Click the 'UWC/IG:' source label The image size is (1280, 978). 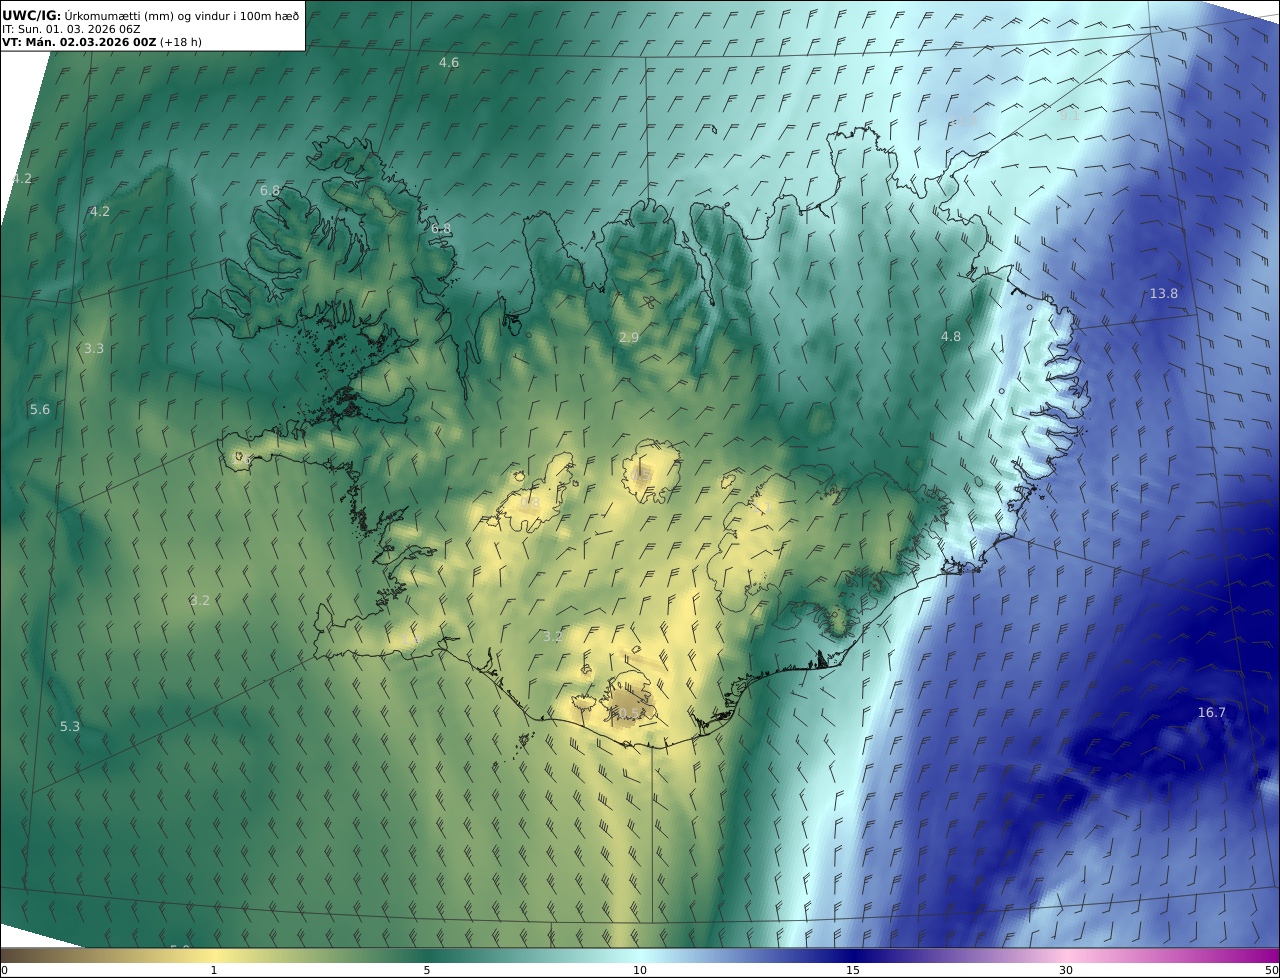32,15
